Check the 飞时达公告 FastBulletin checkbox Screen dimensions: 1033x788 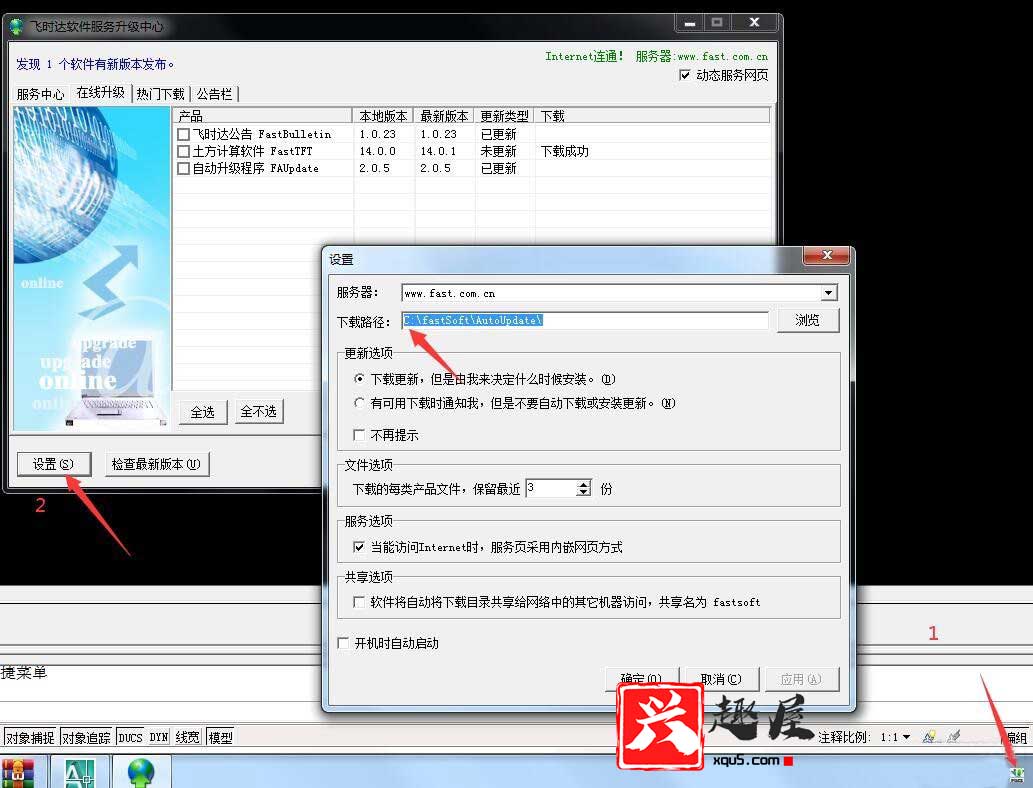[x=184, y=134]
